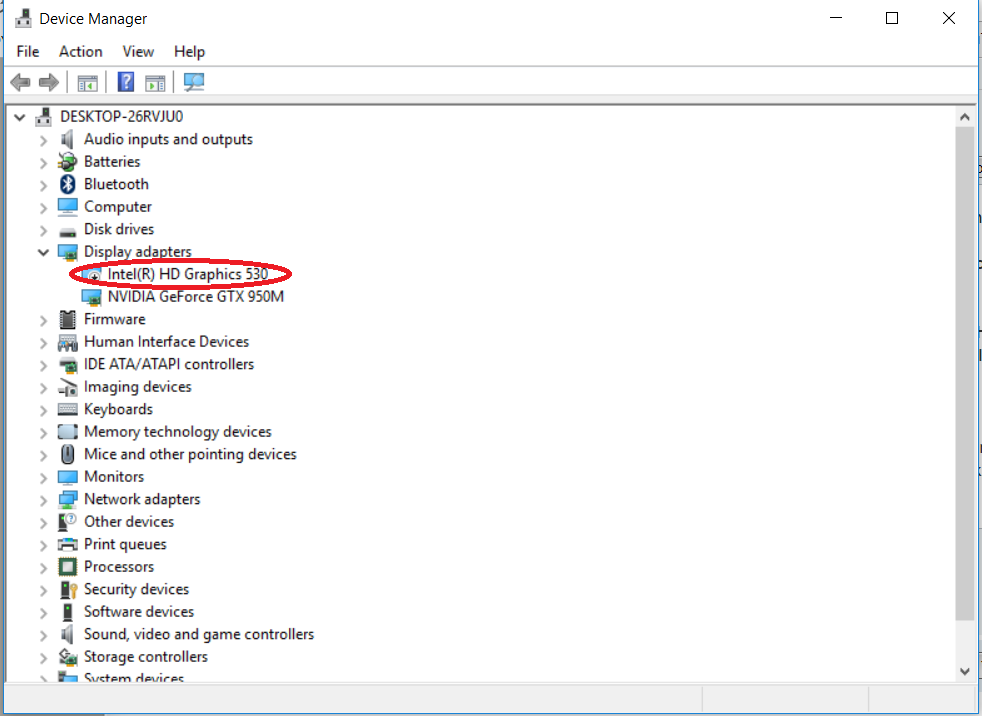This screenshot has width=982, height=716.
Task: Click the blue Help question mark icon
Action: (126, 82)
